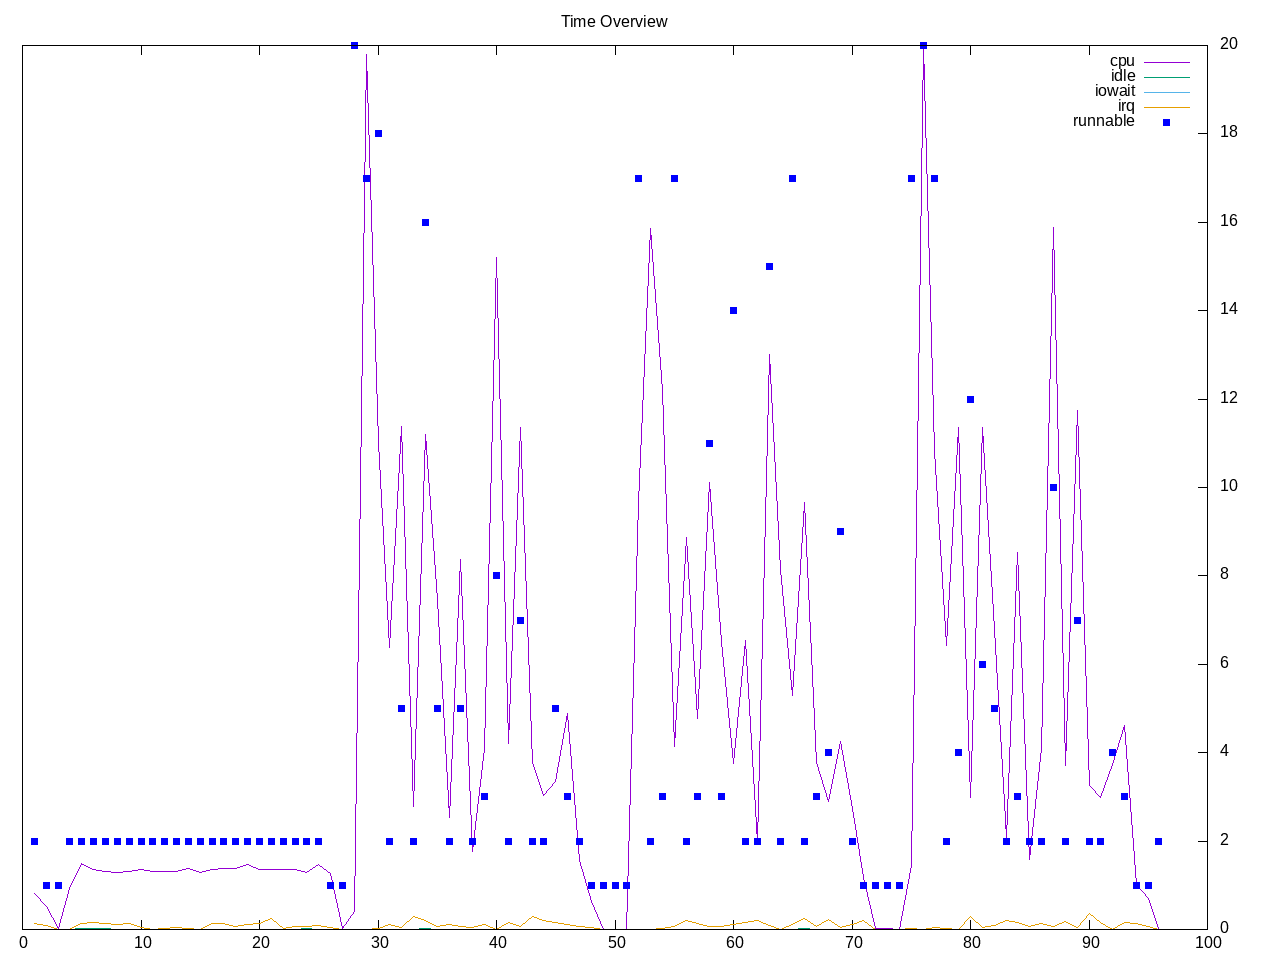This screenshot has width=1280, height=960.
Task: Click the purple line sample beside cpu legend
Action: tap(1166, 62)
